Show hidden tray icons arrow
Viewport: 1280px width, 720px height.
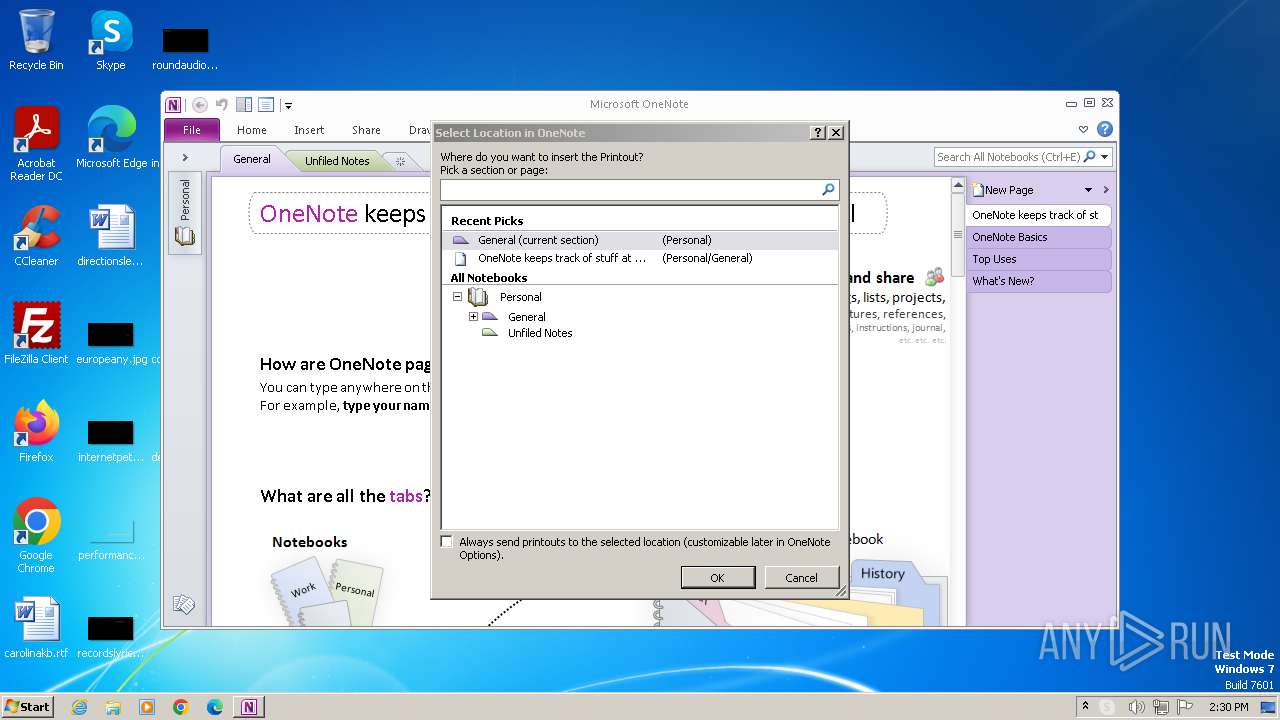1085,706
